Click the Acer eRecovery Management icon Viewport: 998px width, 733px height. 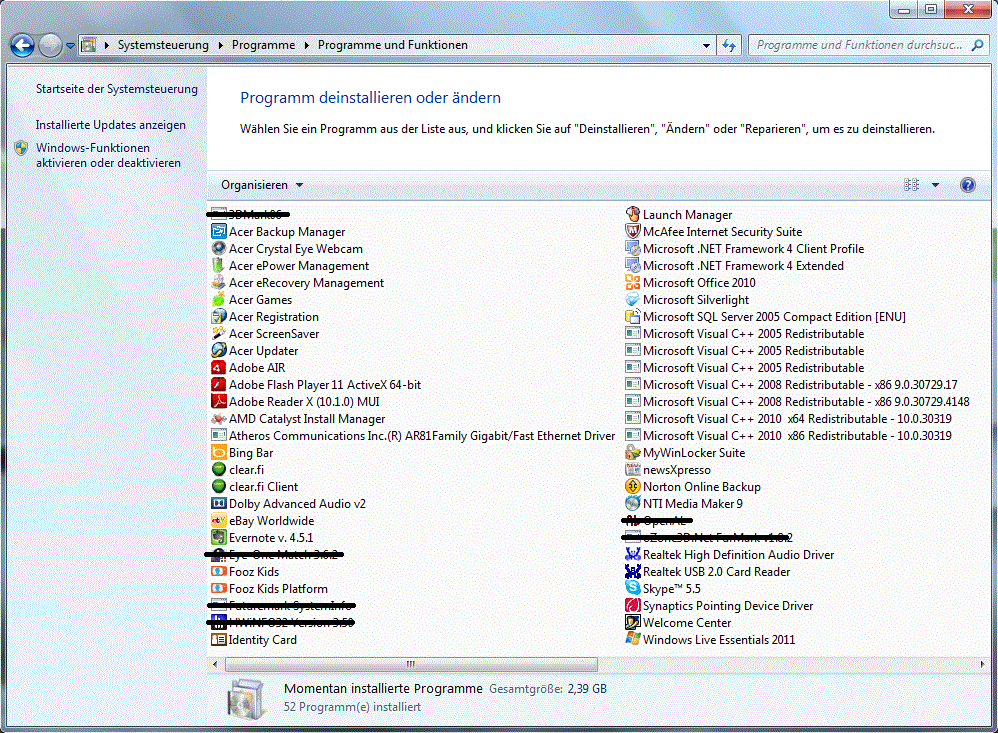pyautogui.click(x=218, y=283)
